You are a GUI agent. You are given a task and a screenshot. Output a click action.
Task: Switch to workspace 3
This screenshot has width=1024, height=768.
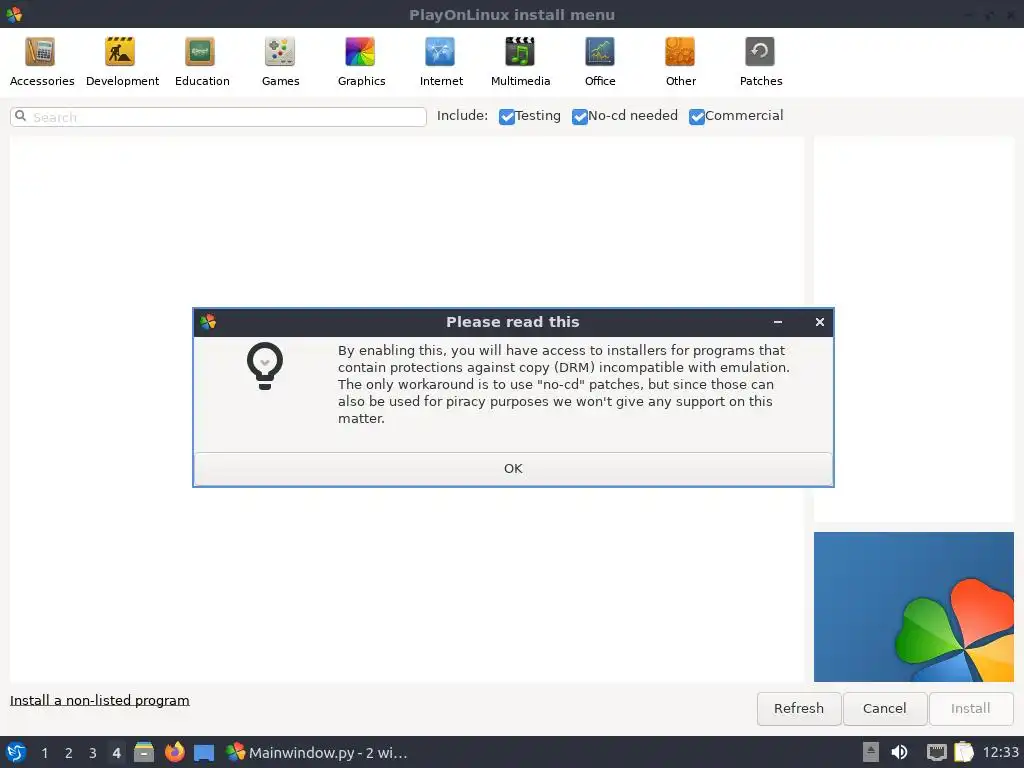pos(93,753)
